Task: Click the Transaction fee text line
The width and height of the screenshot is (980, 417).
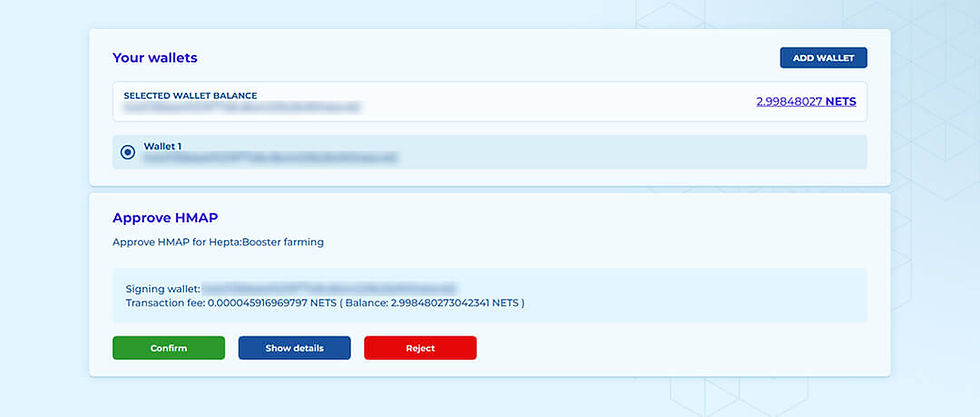Action: 325,303
